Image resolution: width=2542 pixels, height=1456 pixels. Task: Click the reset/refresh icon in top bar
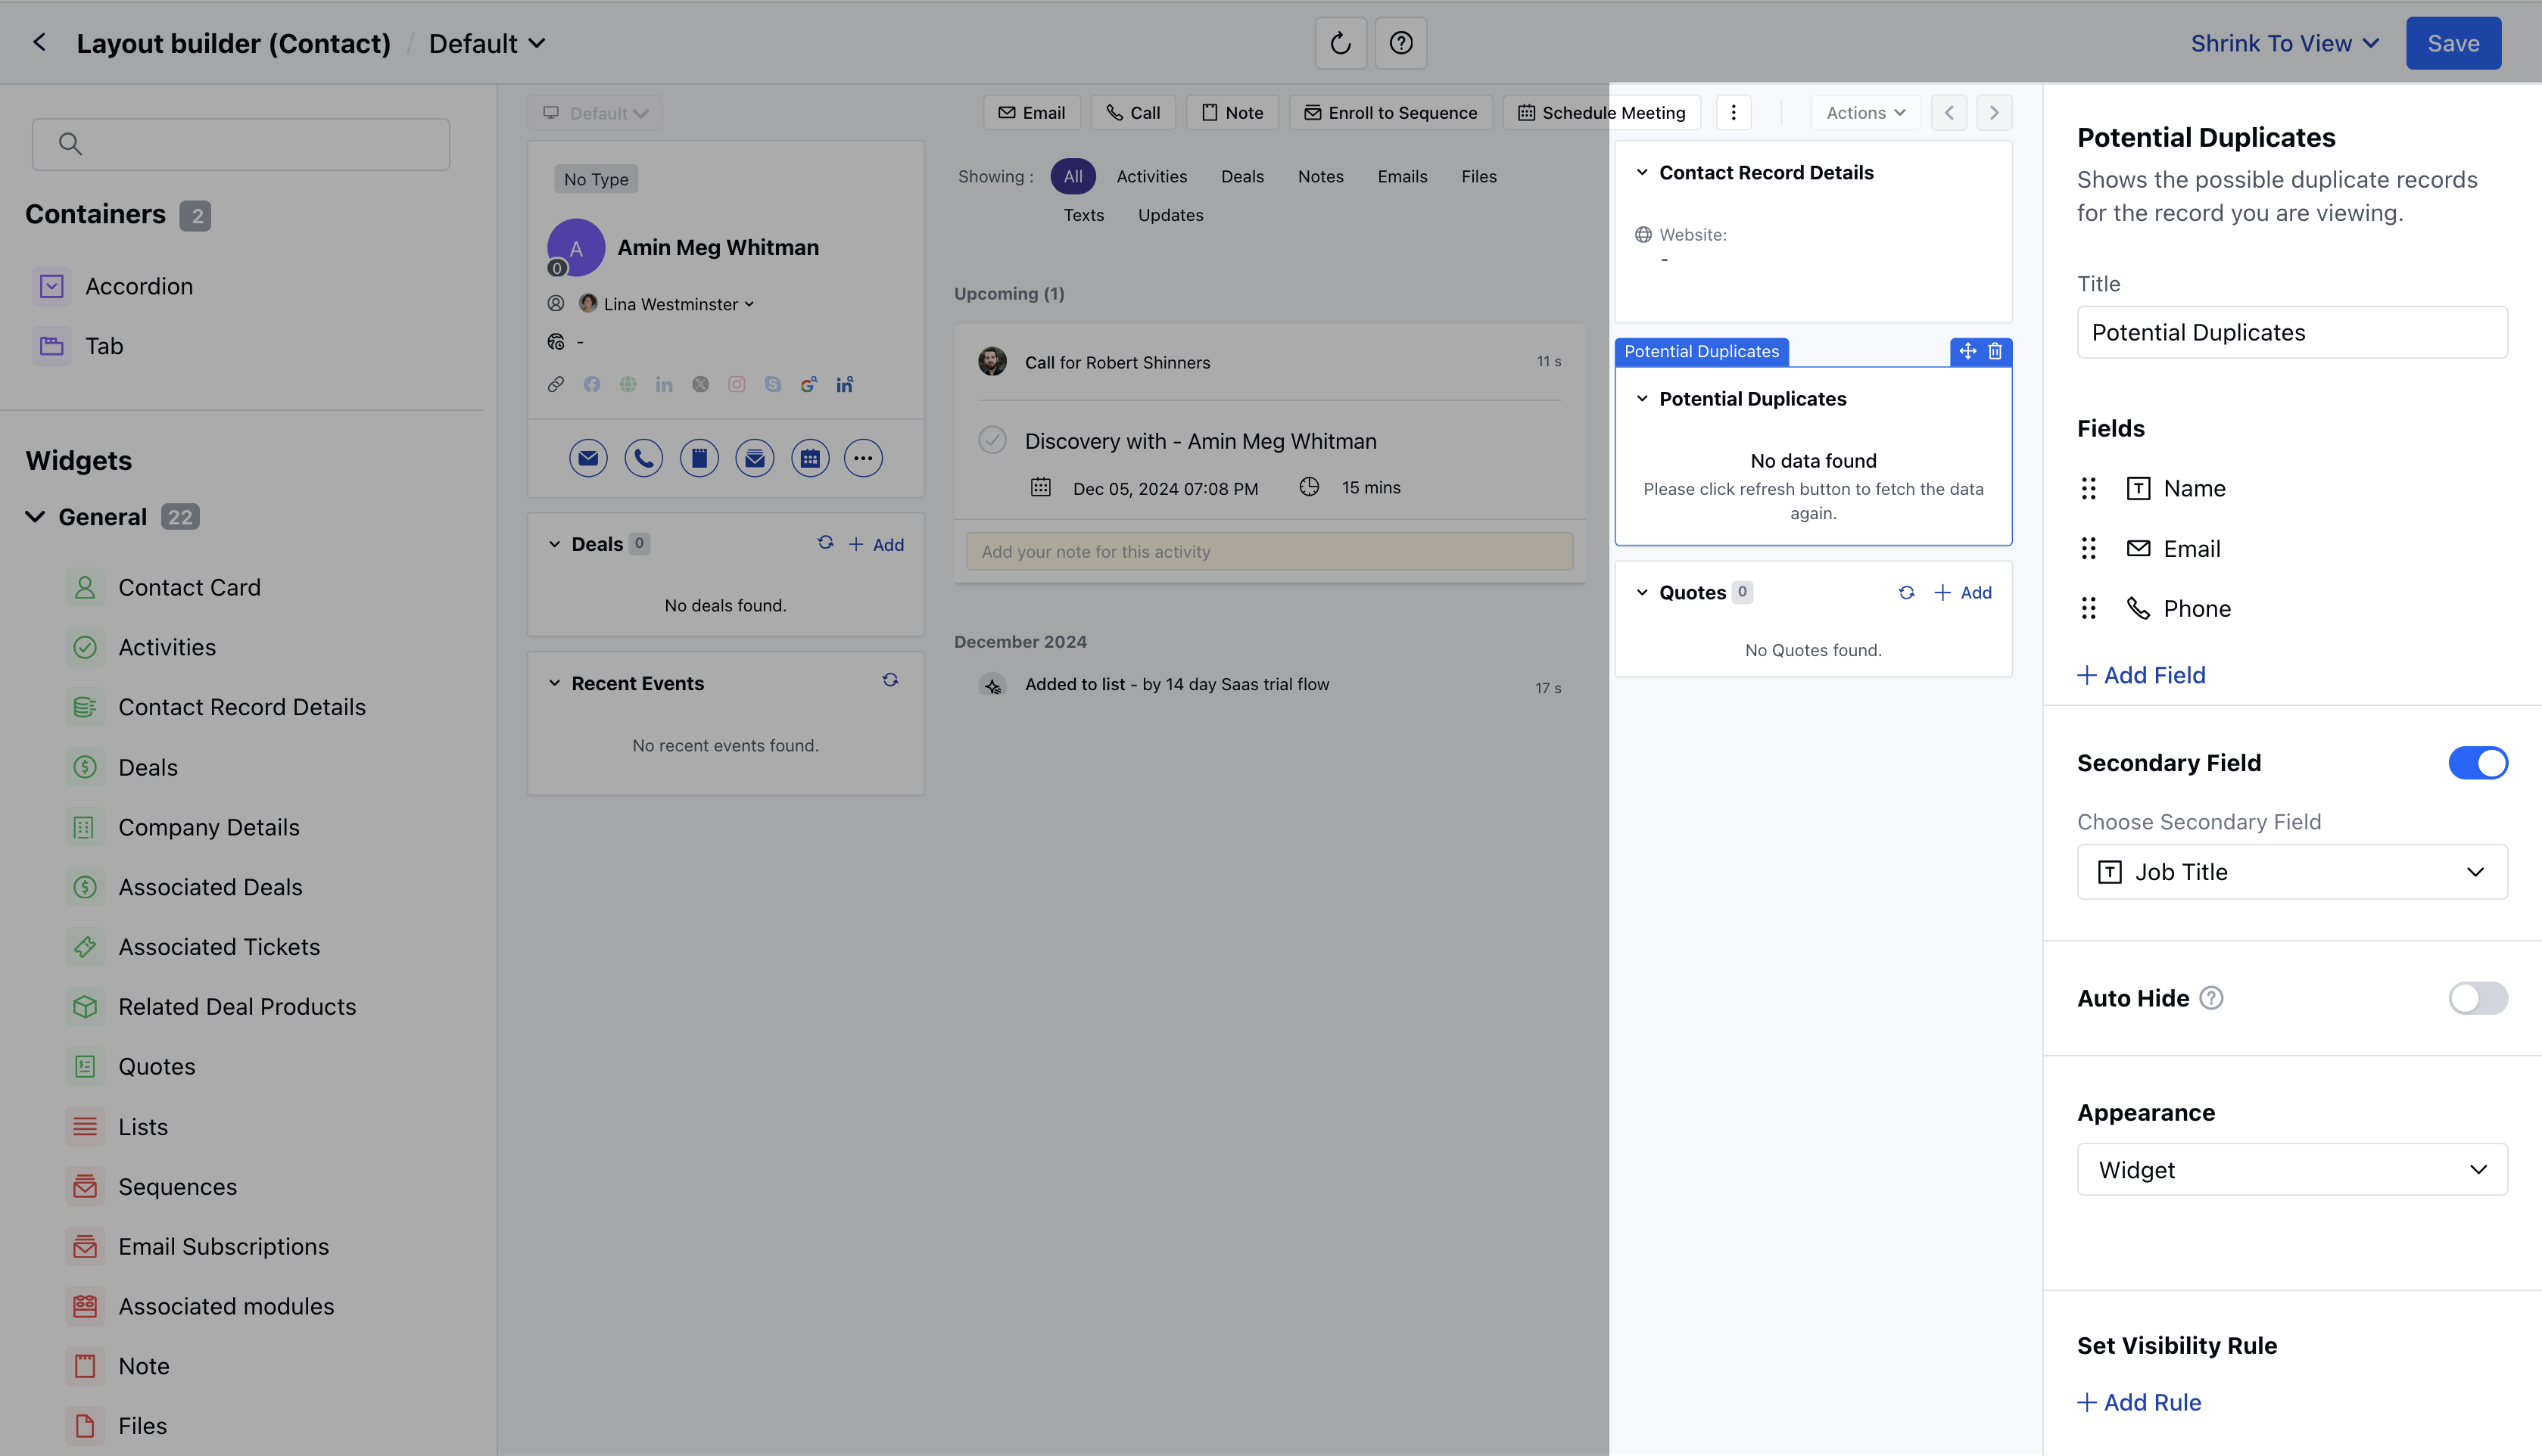coord(1340,43)
